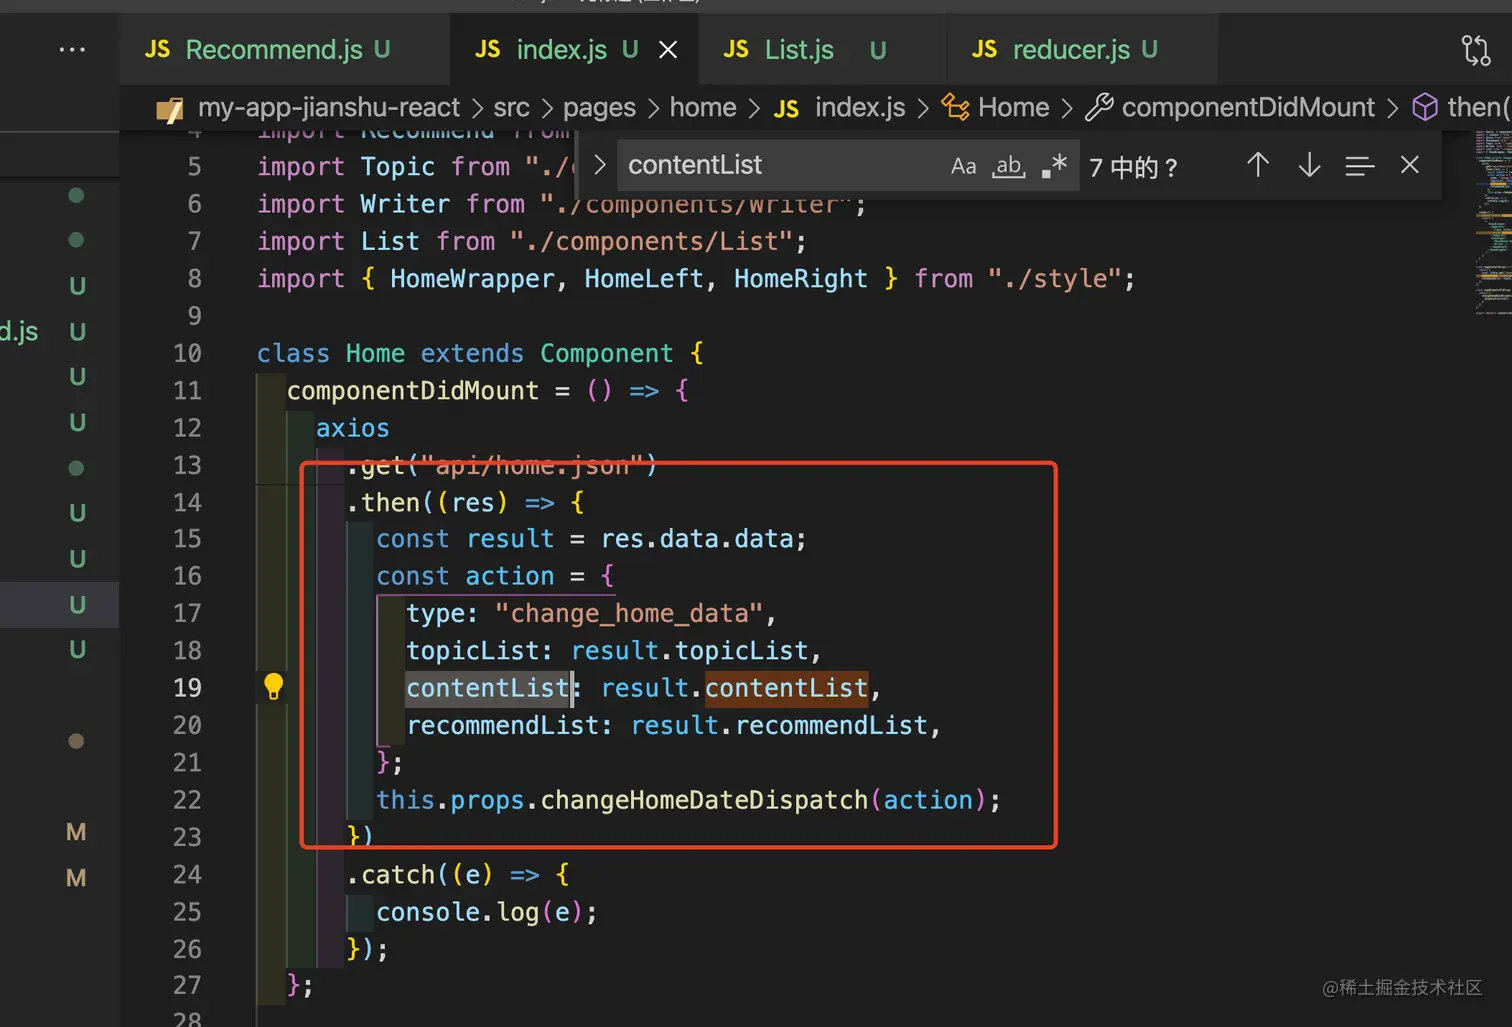Open the home folder breadcrumb segment
1512x1027 pixels.
[x=702, y=107]
